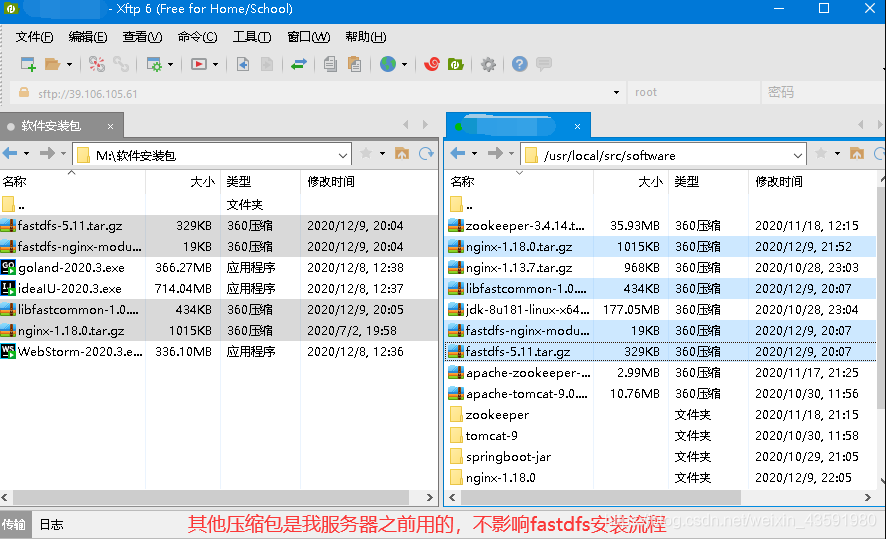Click the New Session toolbar icon
The image size is (886, 539).
[x=28, y=64]
